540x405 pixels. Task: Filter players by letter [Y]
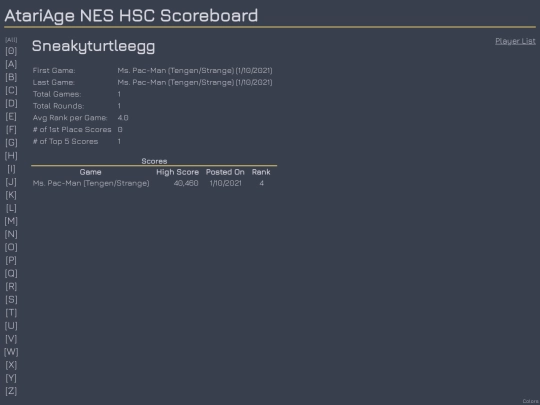point(11,378)
